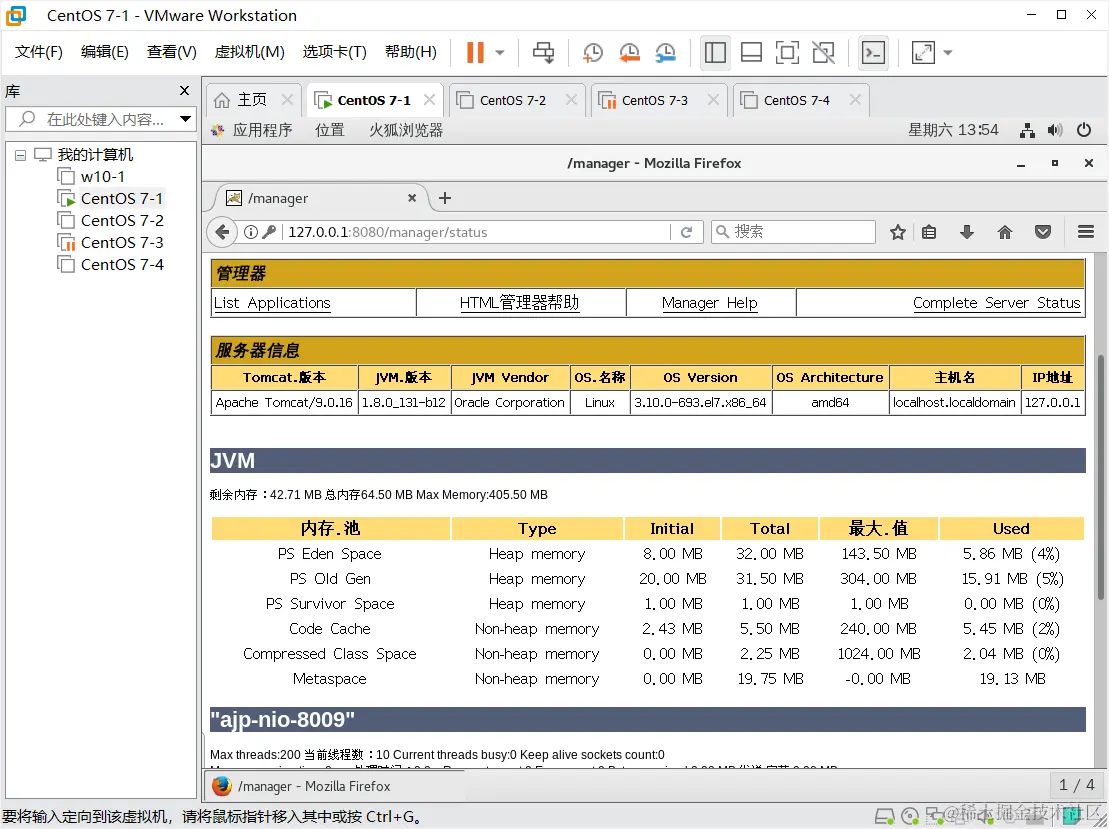Image resolution: width=1109 pixels, height=829 pixels.
Task: Open the 编辑(E) menu
Action: [x=105, y=52]
